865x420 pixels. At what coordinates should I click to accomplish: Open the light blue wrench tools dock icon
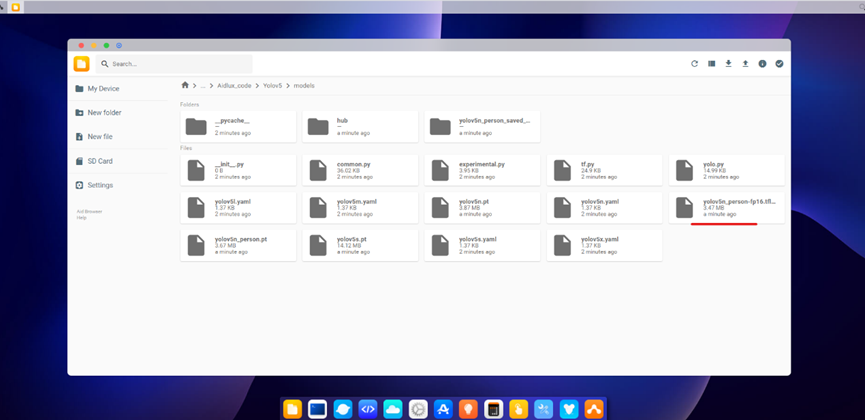coord(544,409)
